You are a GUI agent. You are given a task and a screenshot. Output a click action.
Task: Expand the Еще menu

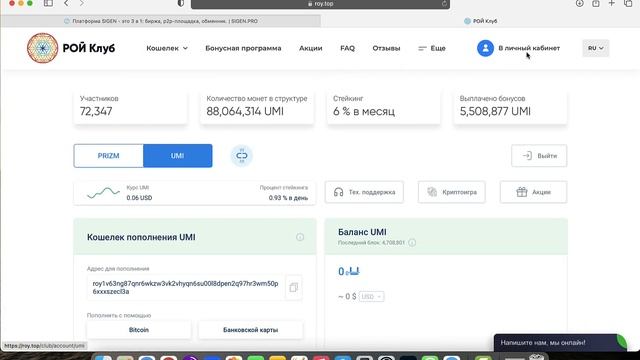[x=432, y=48]
